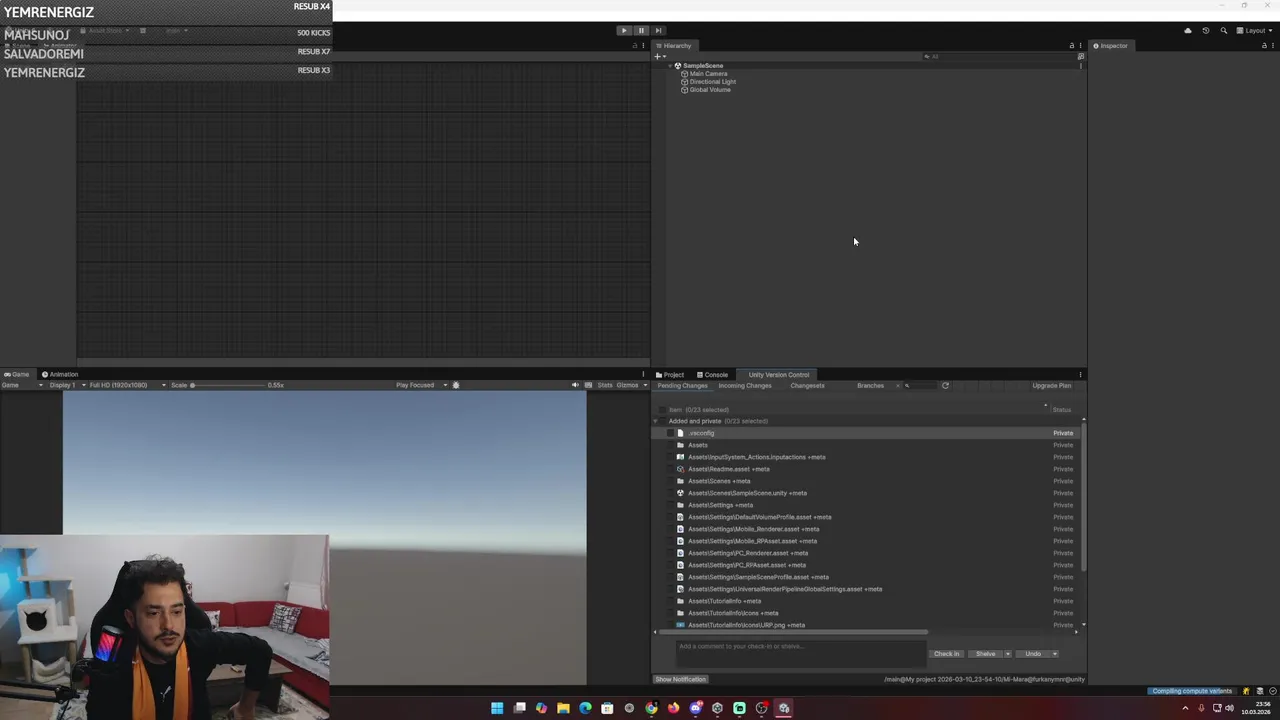Switch to the Console tab
Screen dimensions: 1280x720
(713, 375)
